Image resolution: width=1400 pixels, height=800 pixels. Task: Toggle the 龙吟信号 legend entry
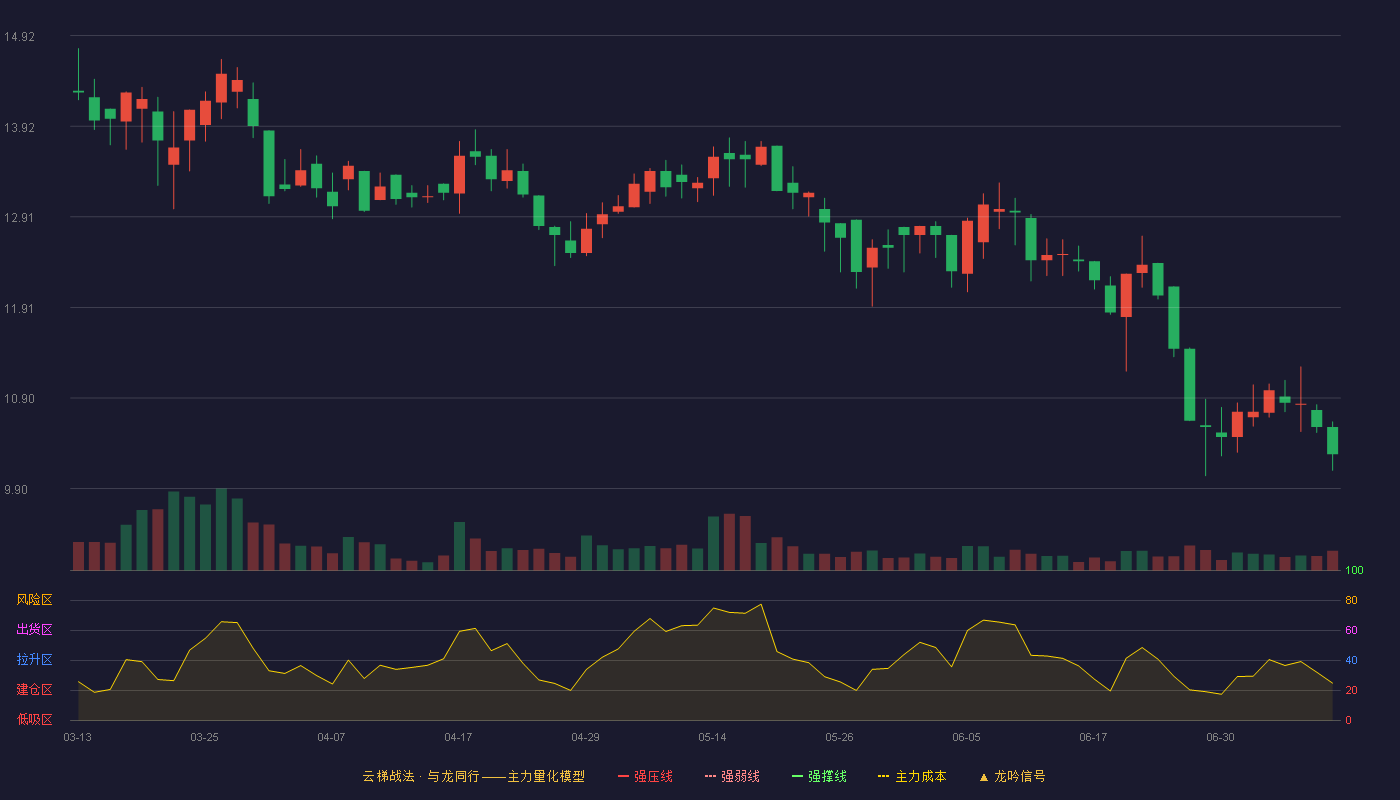(1012, 776)
